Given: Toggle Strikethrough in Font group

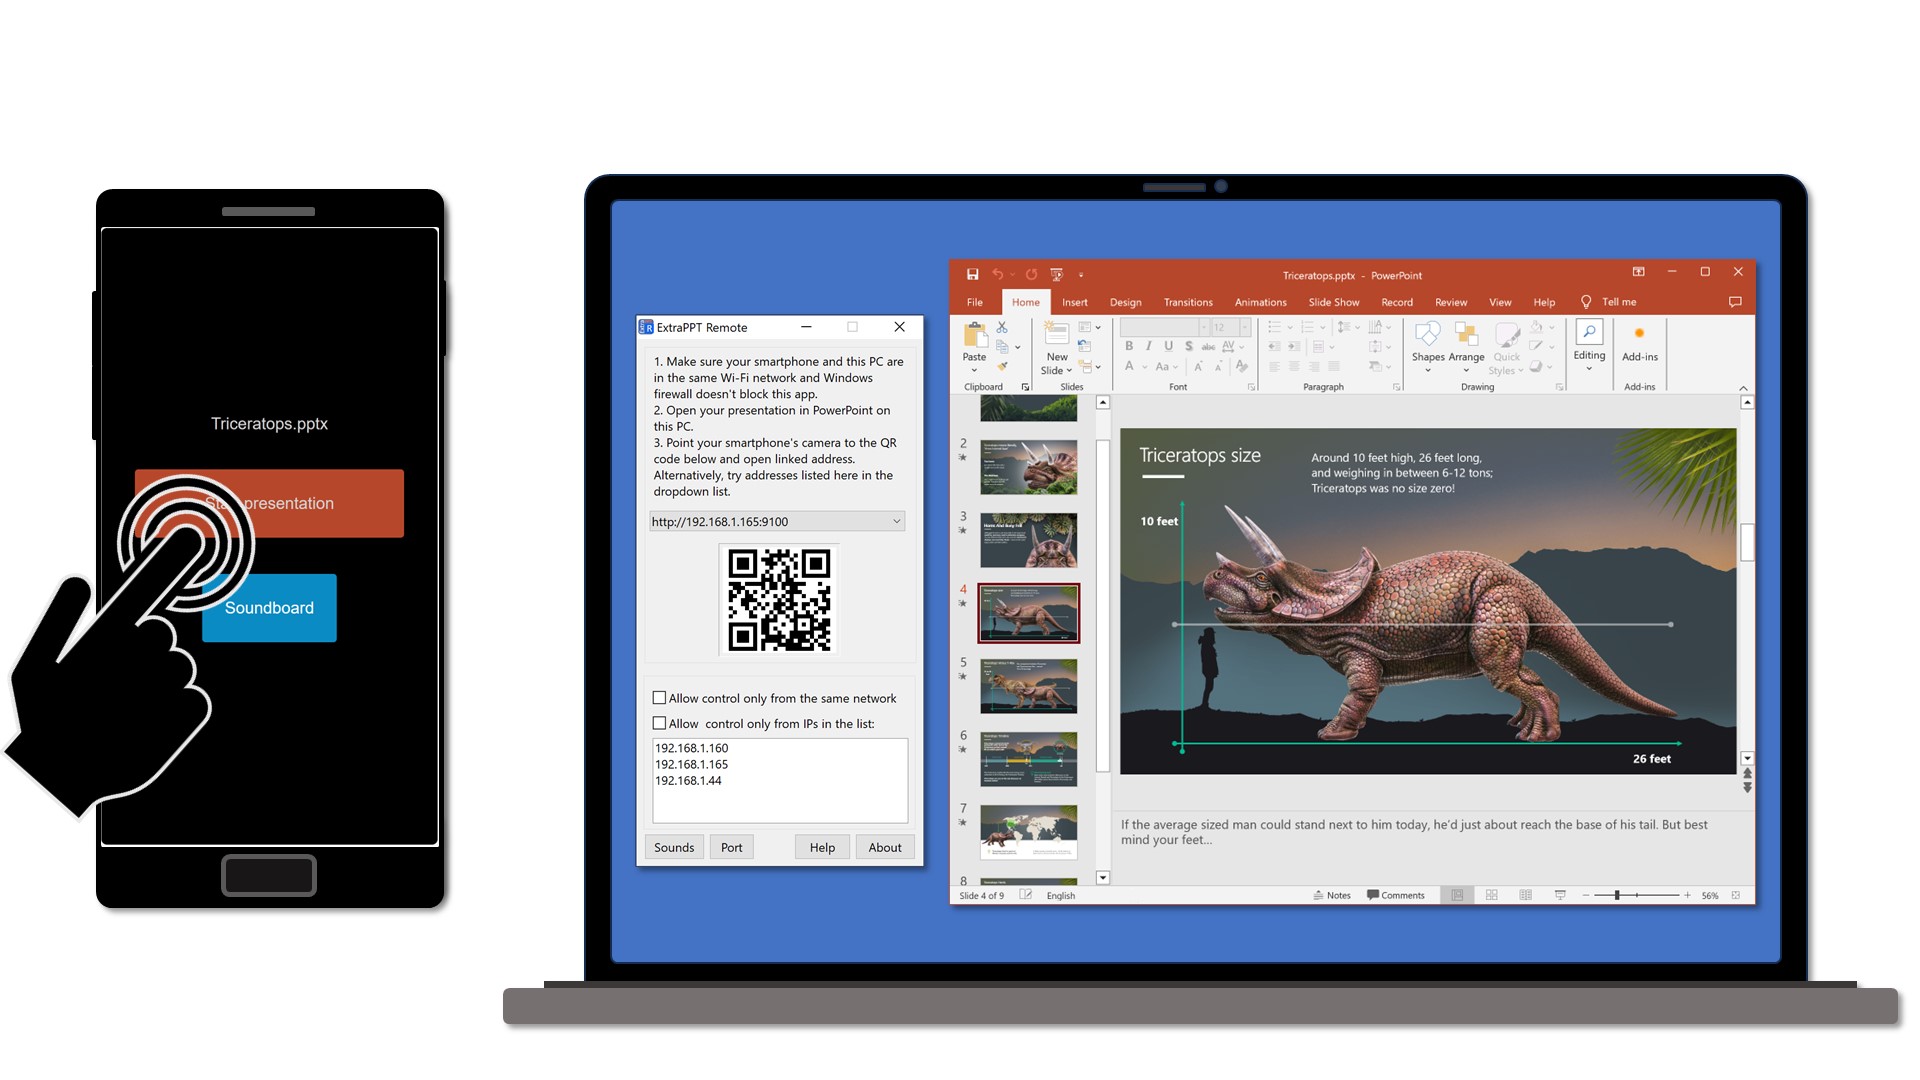Looking at the screenshot, I should 1208,346.
